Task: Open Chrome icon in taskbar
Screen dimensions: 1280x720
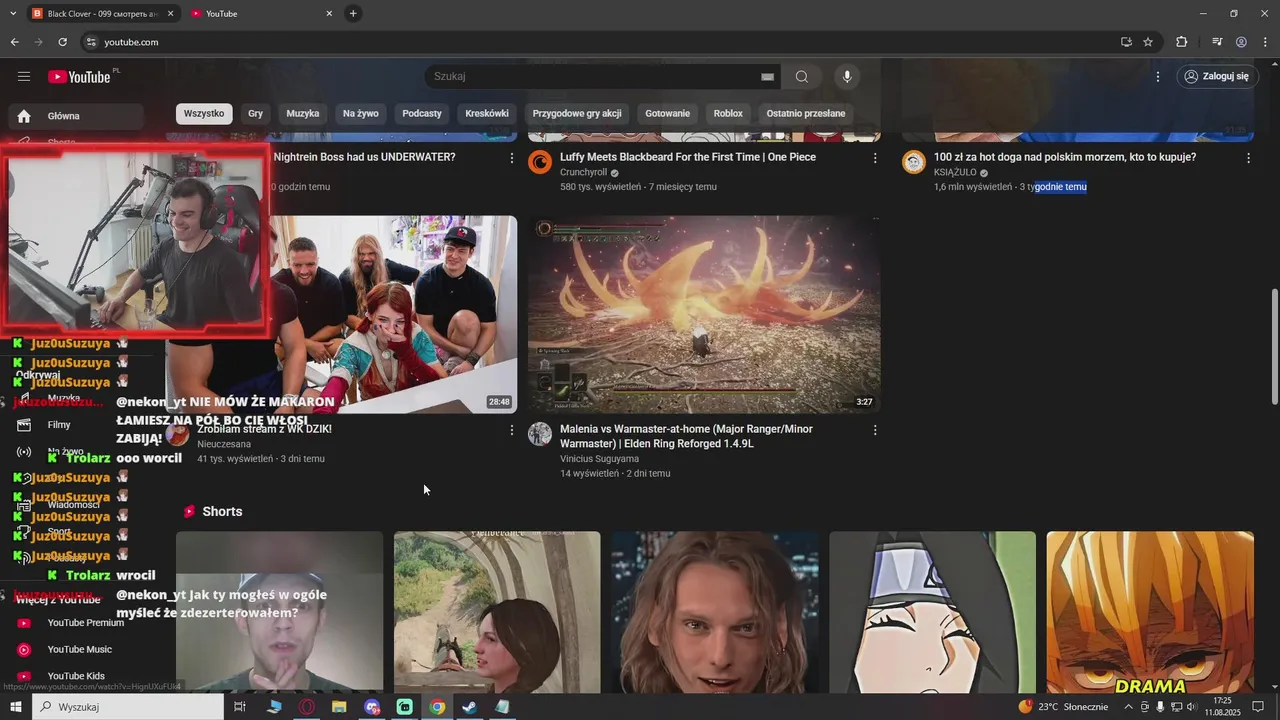Action: pos(437,707)
